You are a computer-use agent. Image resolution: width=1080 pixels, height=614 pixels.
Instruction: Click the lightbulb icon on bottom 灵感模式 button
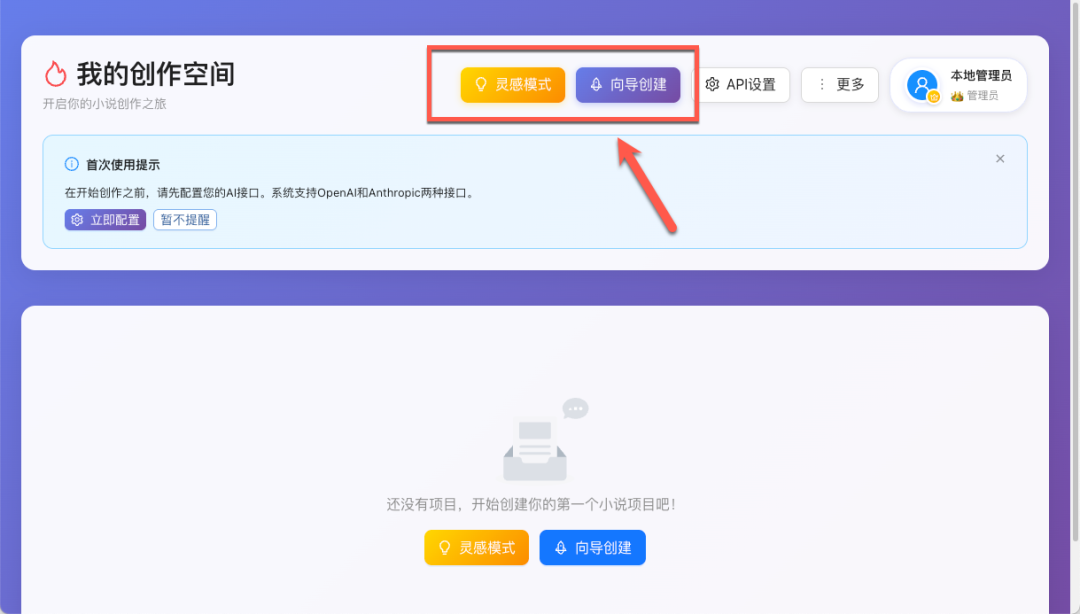pyautogui.click(x=443, y=547)
